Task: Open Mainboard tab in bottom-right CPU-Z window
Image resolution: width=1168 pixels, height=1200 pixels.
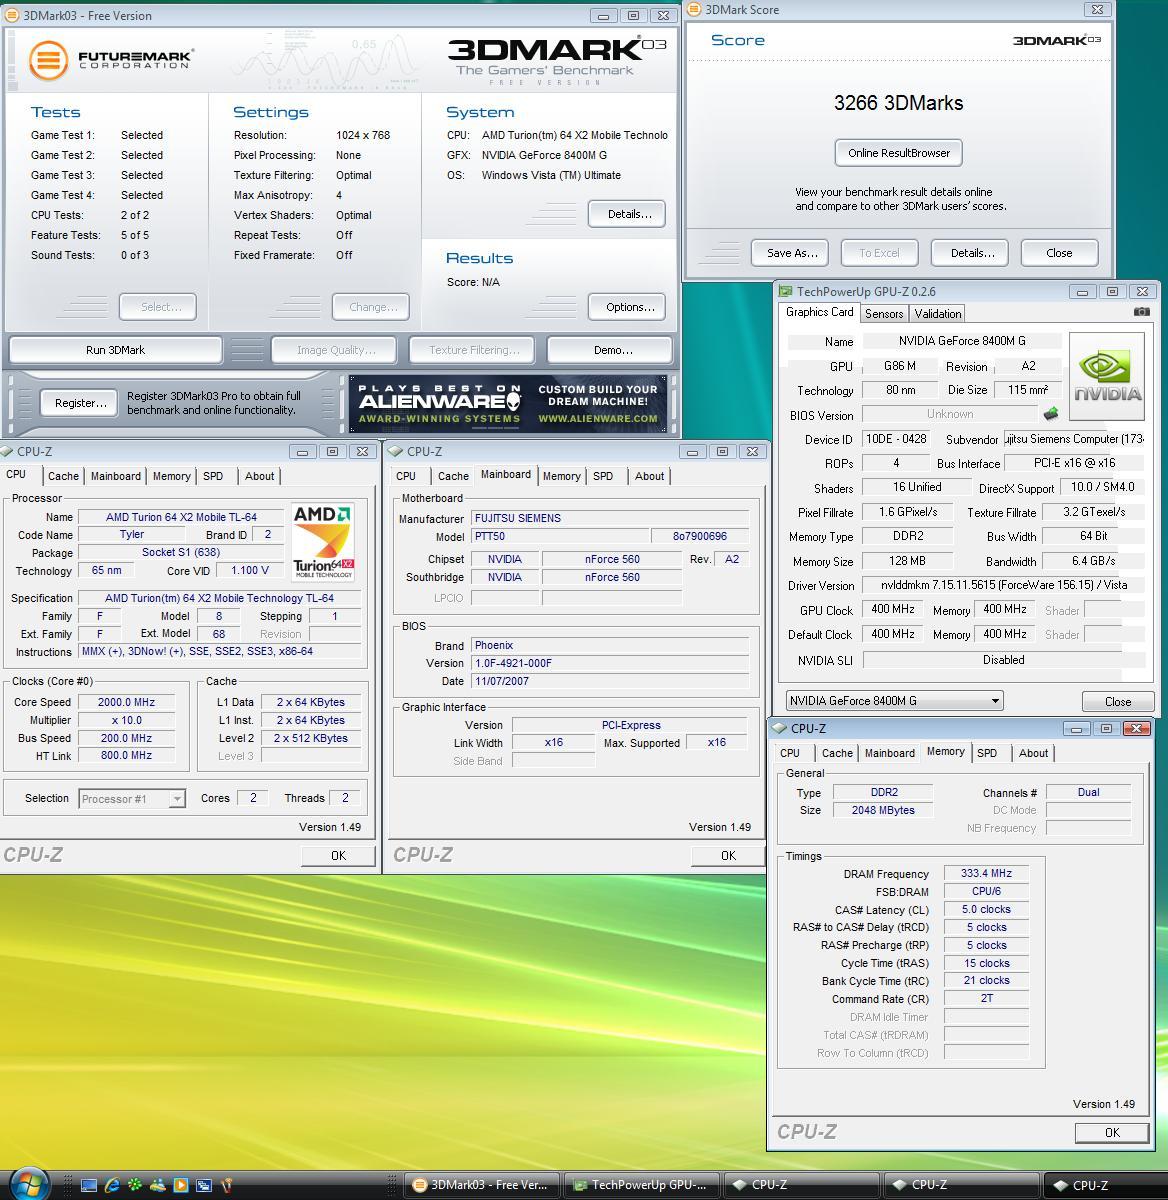Action: point(889,753)
